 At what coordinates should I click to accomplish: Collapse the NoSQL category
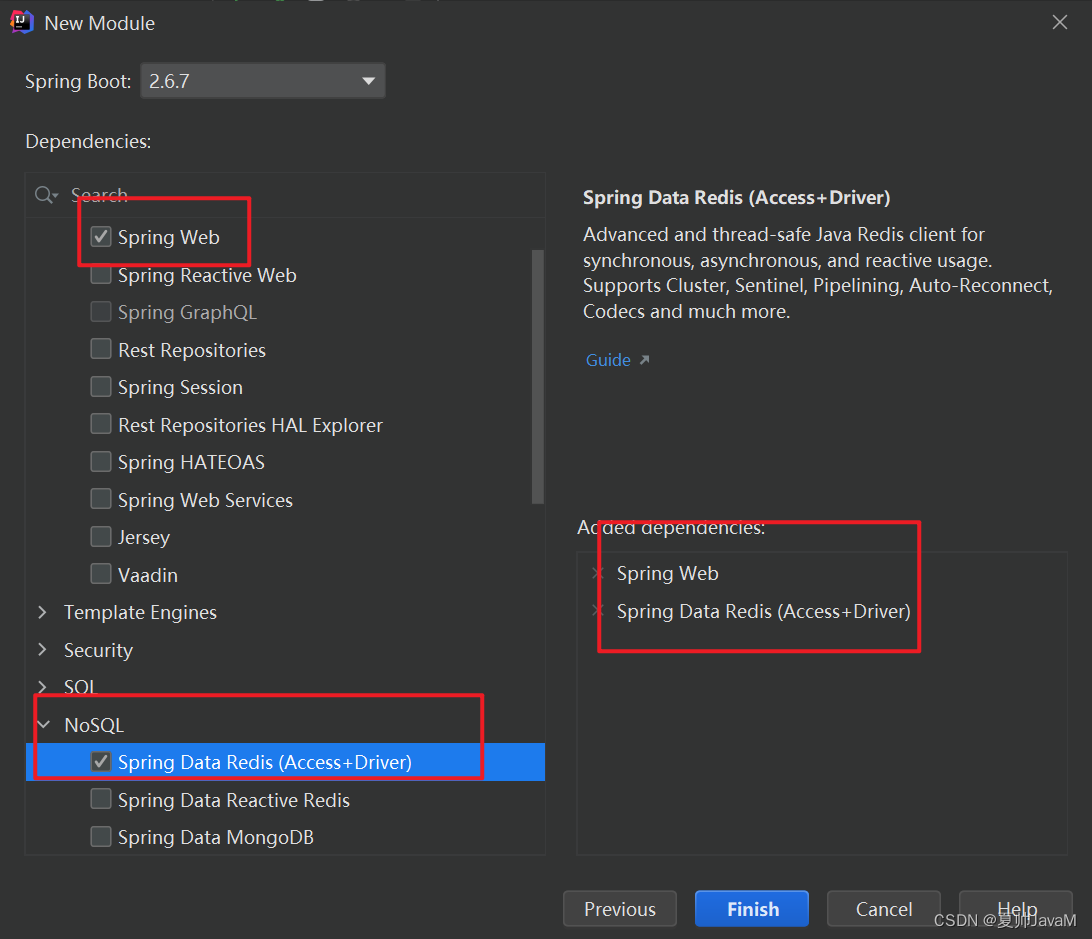(43, 725)
